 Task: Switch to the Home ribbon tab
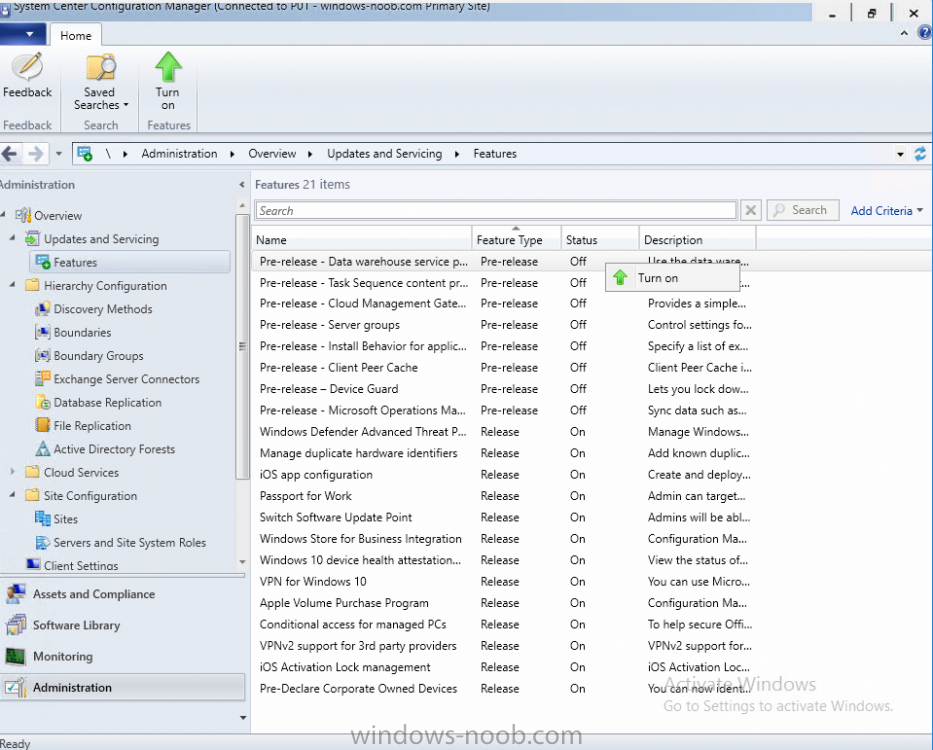76,36
